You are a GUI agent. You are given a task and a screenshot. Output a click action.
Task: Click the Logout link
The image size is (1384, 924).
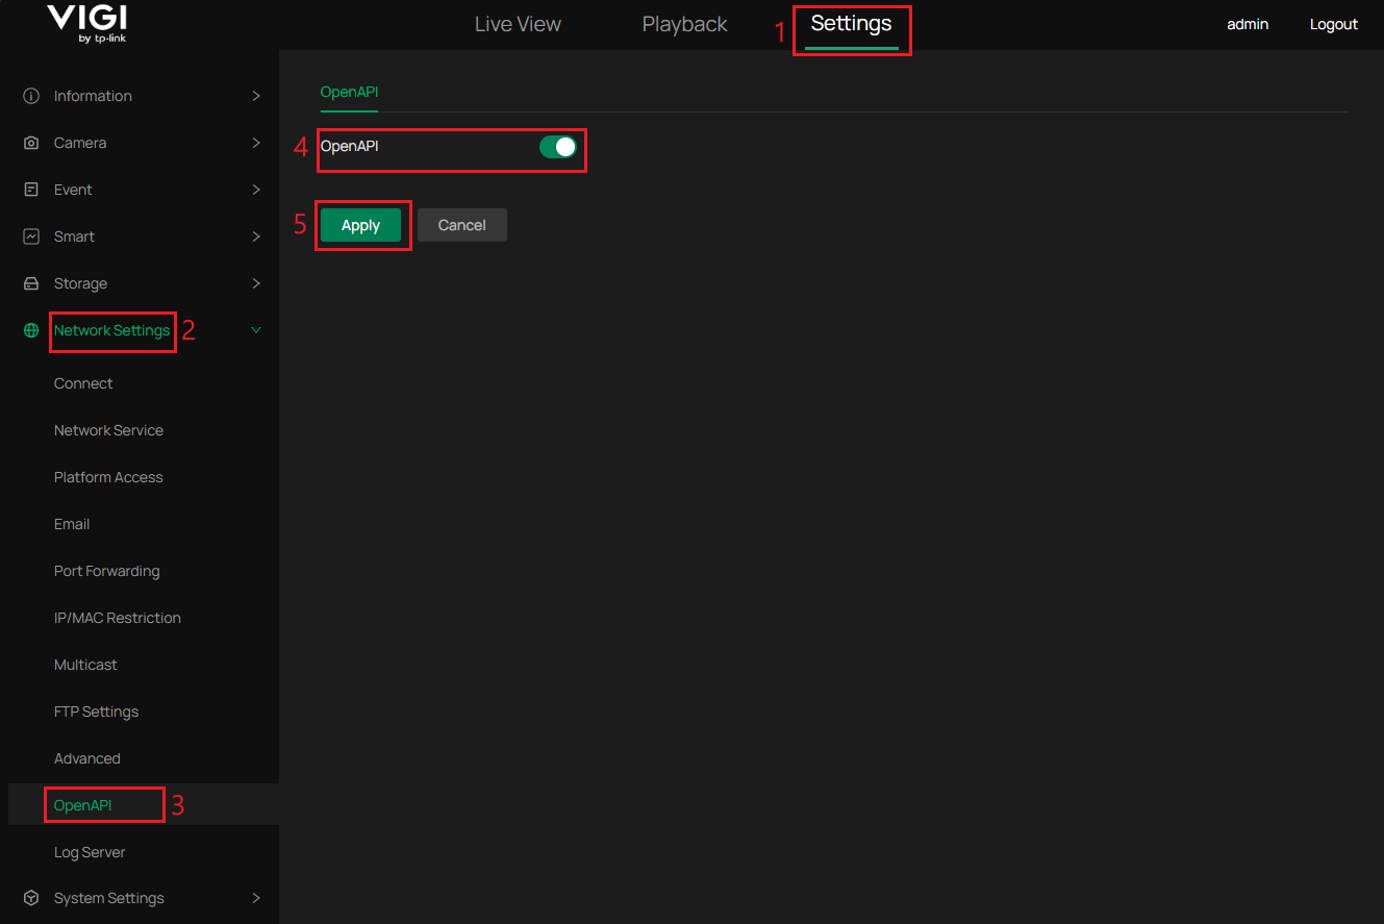pos(1334,24)
